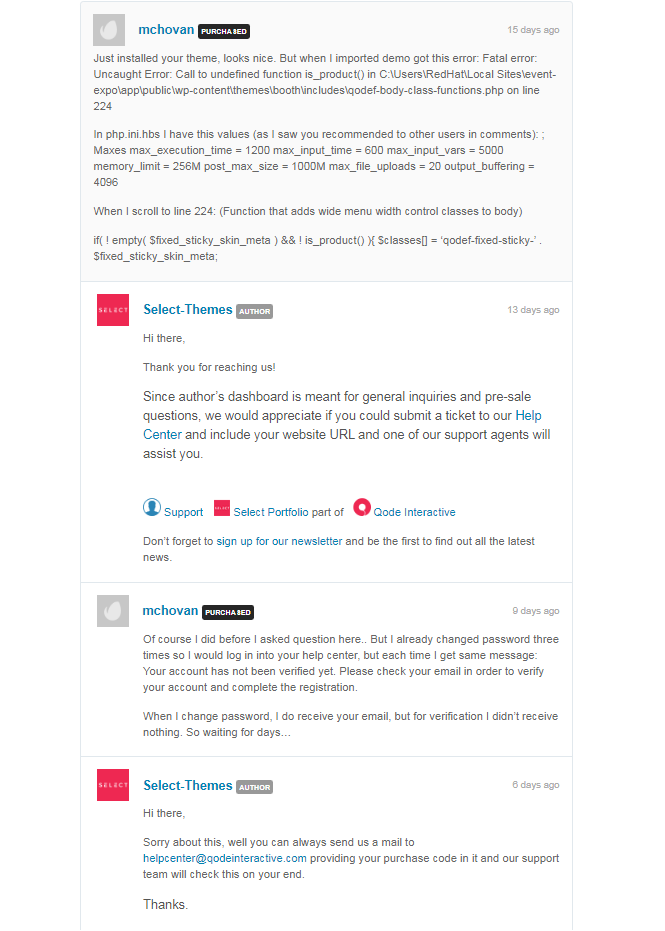This screenshot has height=931, width=665.
Task: Click the 9 days ago timestamp
Action: [536, 610]
